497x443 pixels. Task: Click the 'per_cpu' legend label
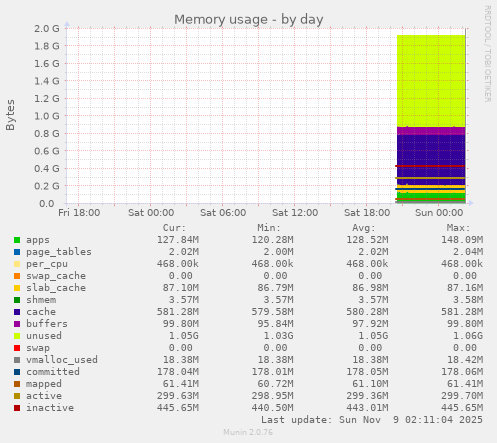click(x=47, y=264)
